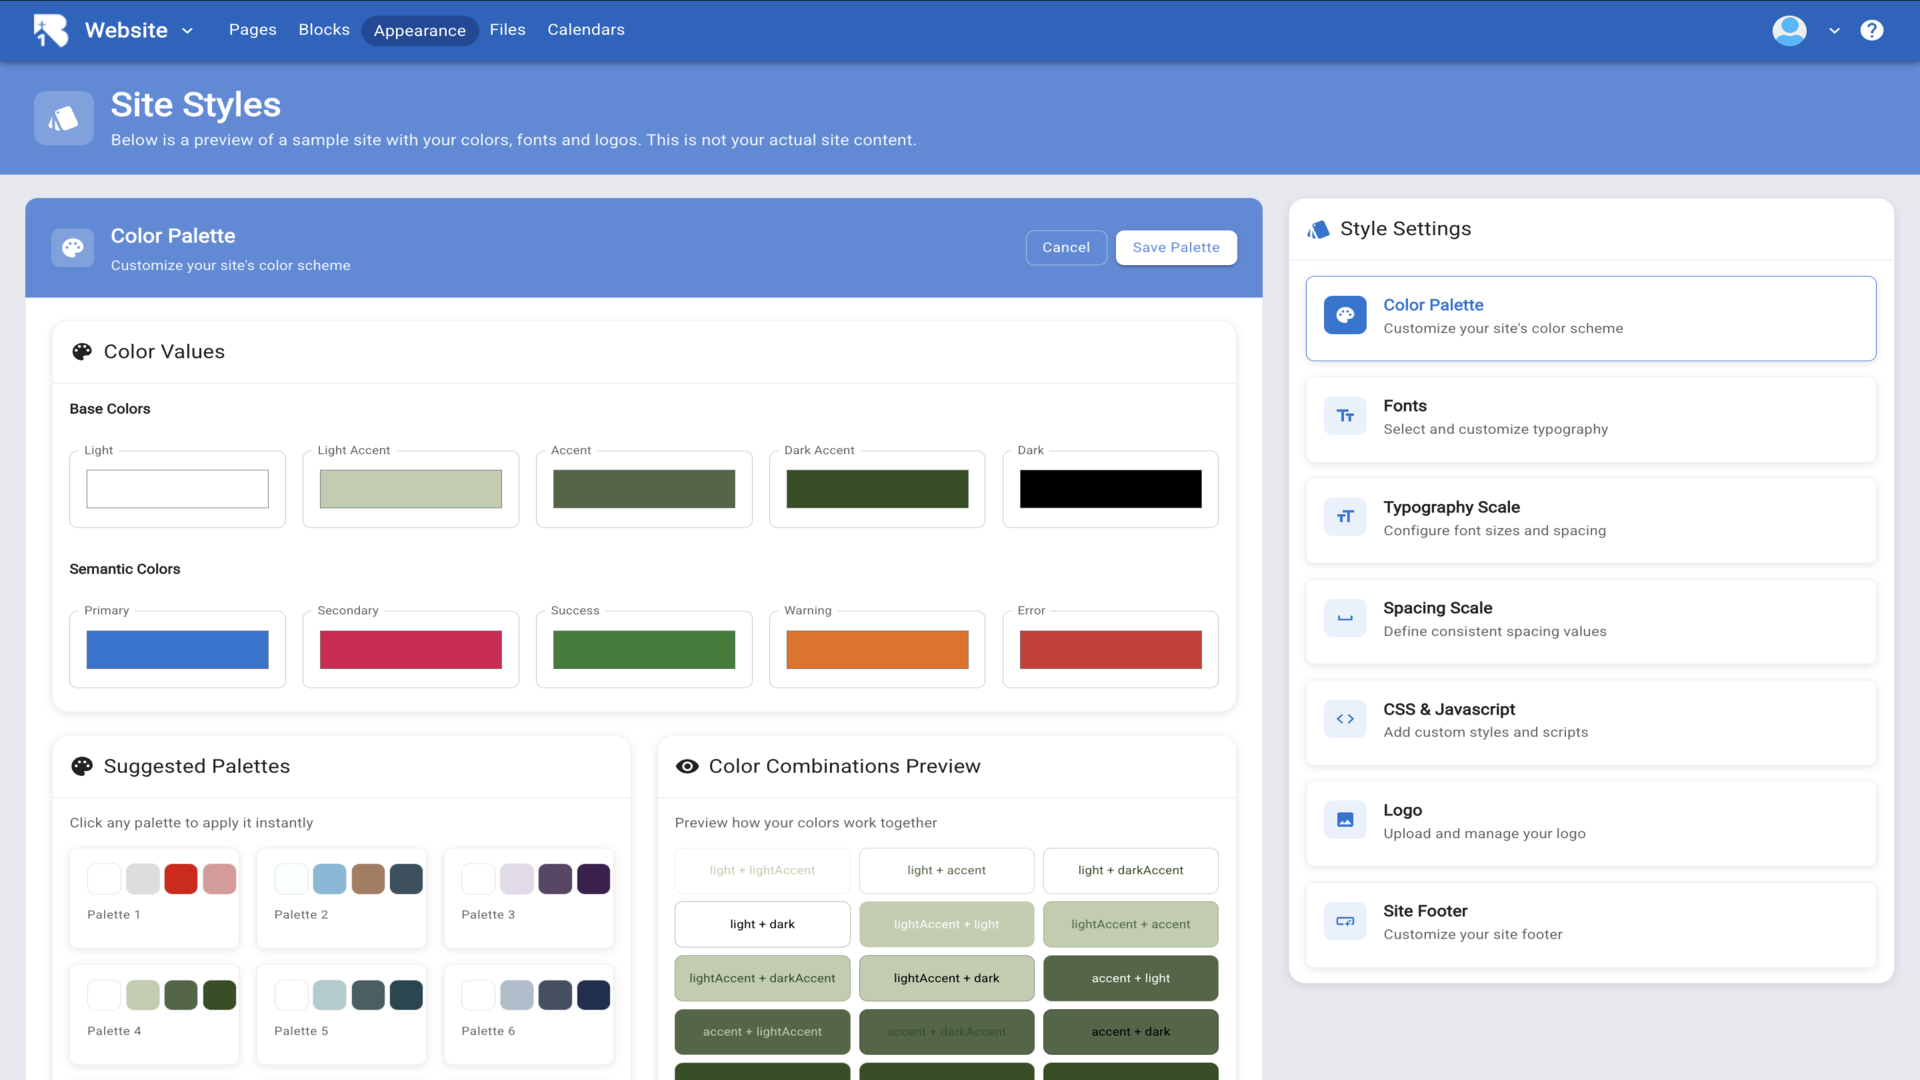Open the Fonts typography icon
The width and height of the screenshot is (1920, 1080).
click(1345, 416)
